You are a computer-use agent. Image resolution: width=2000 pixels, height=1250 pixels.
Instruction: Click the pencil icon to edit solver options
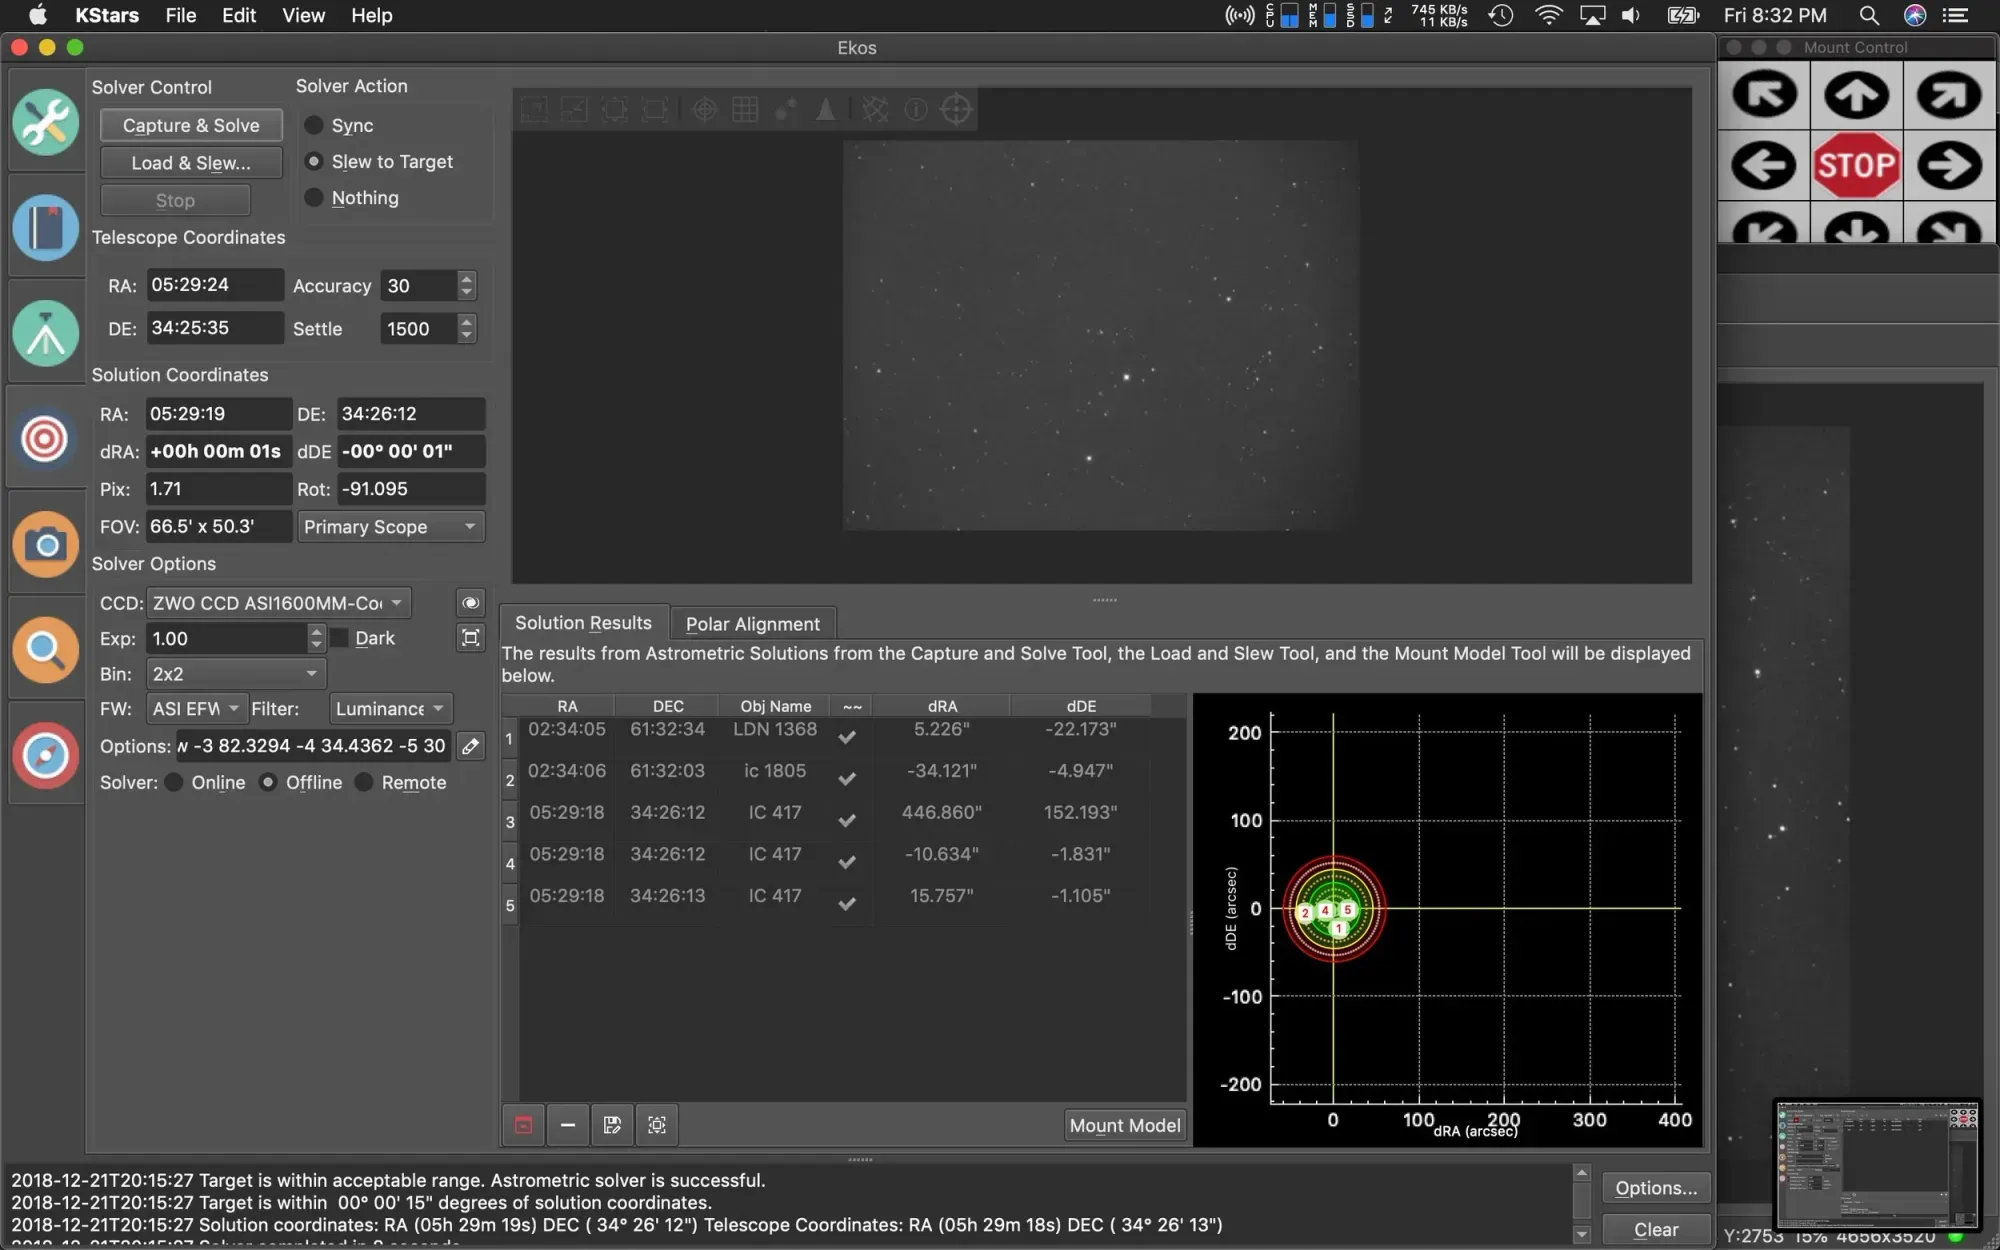470,746
